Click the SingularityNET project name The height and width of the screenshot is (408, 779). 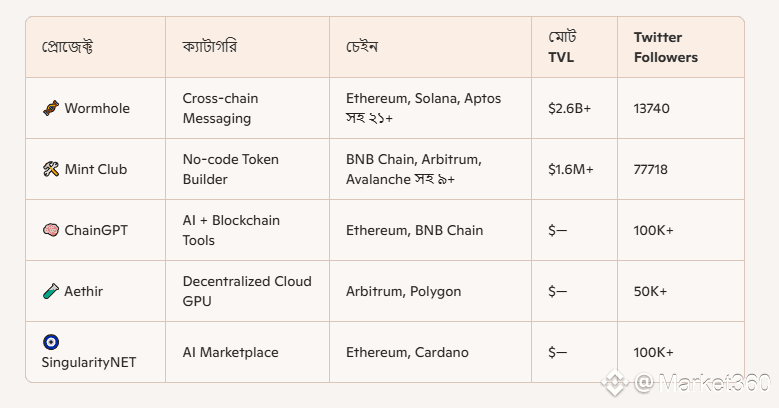coord(89,362)
